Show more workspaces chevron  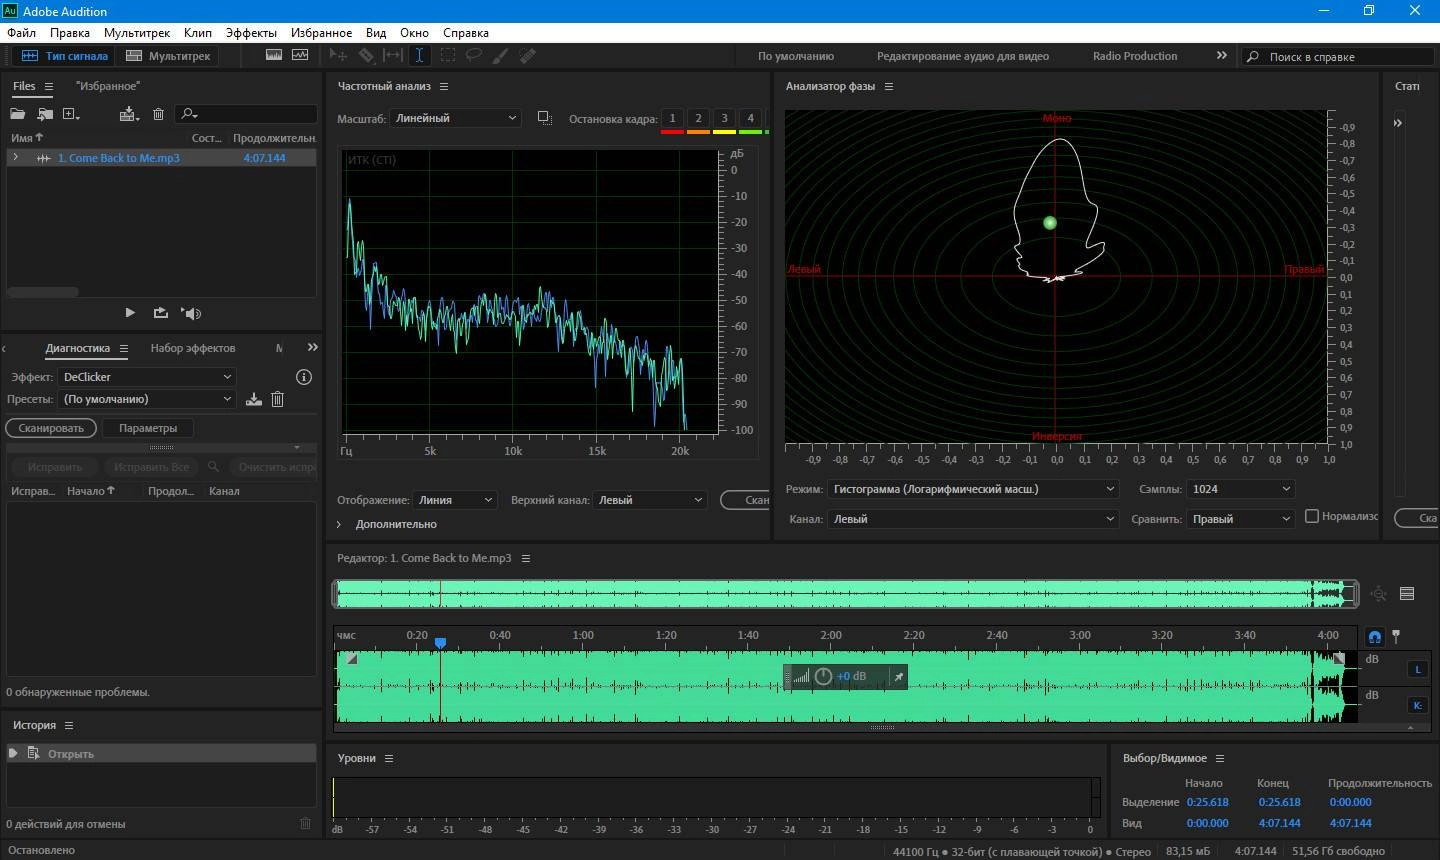pyautogui.click(x=1221, y=56)
